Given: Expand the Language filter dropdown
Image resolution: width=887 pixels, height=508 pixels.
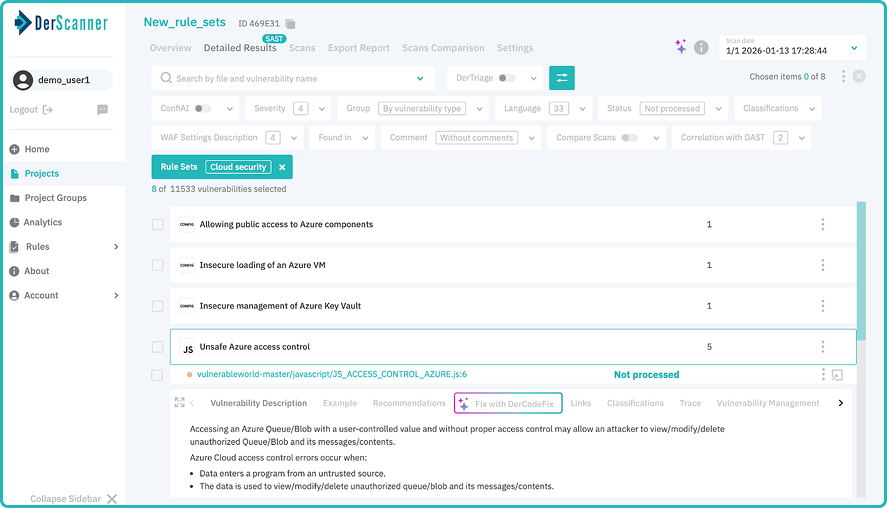Looking at the screenshot, I should (x=582, y=109).
